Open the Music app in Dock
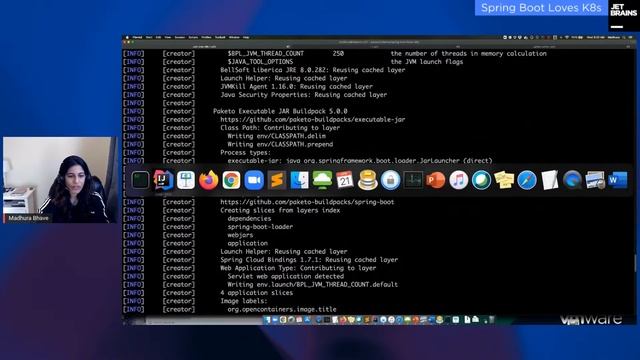This screenshot has width=640, height=360. 458,180
